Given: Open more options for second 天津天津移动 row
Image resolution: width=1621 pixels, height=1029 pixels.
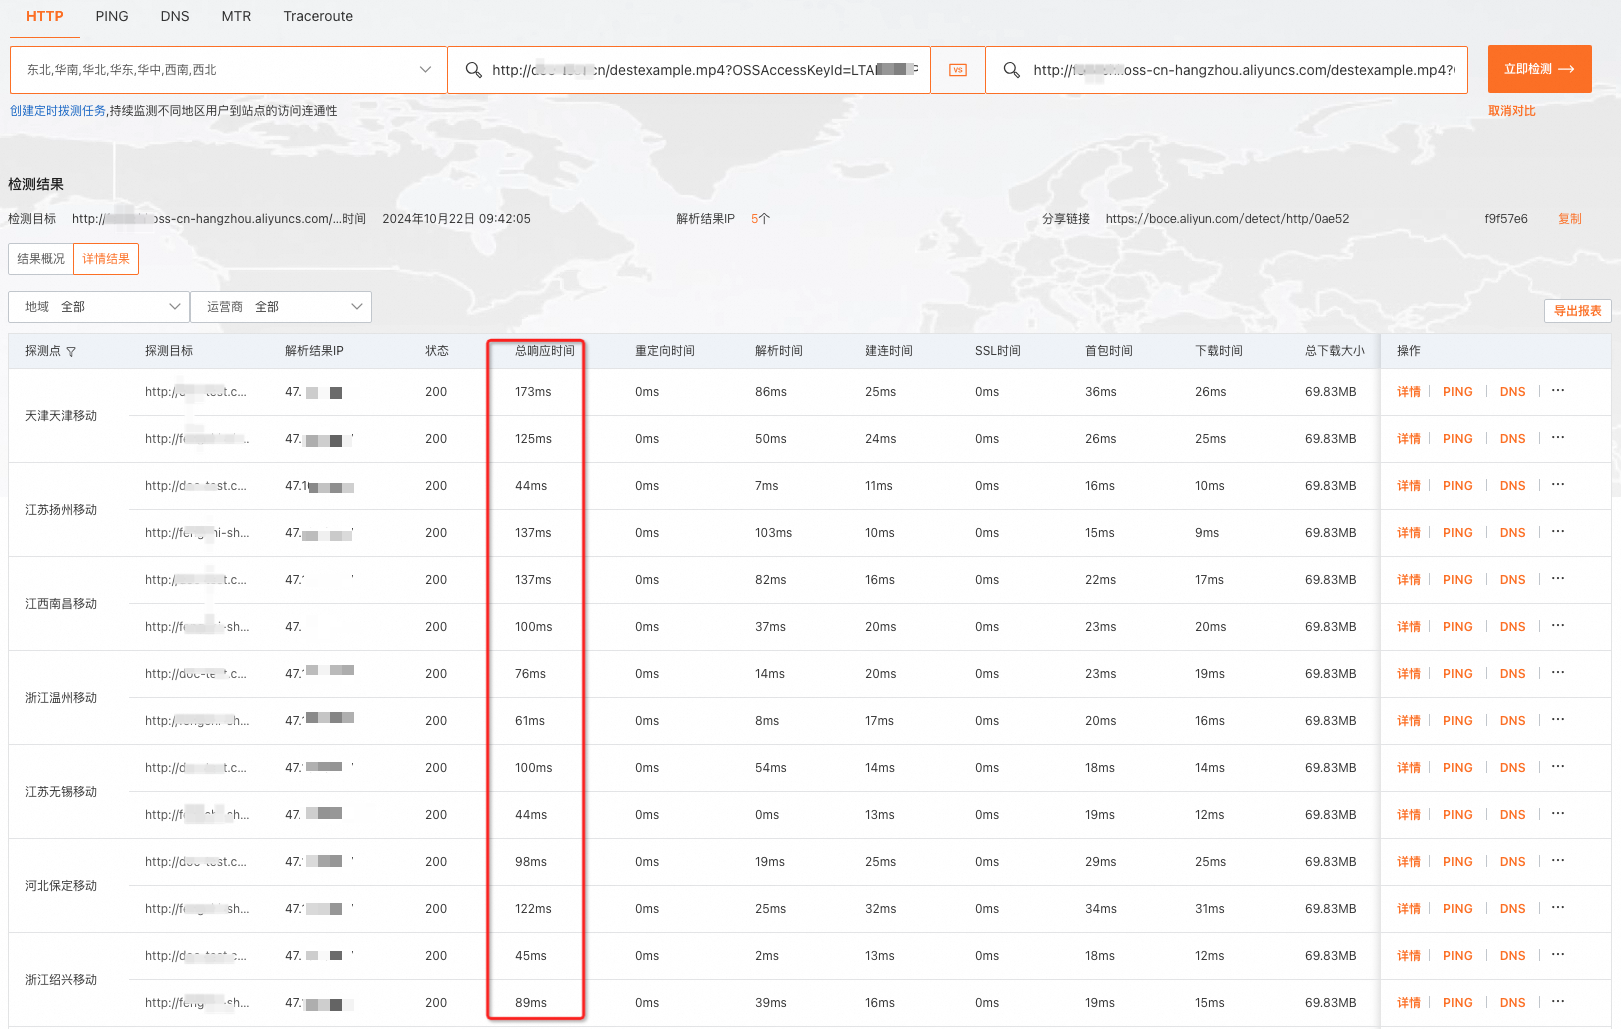Looking at the screenshot, I should (1558, 438).
